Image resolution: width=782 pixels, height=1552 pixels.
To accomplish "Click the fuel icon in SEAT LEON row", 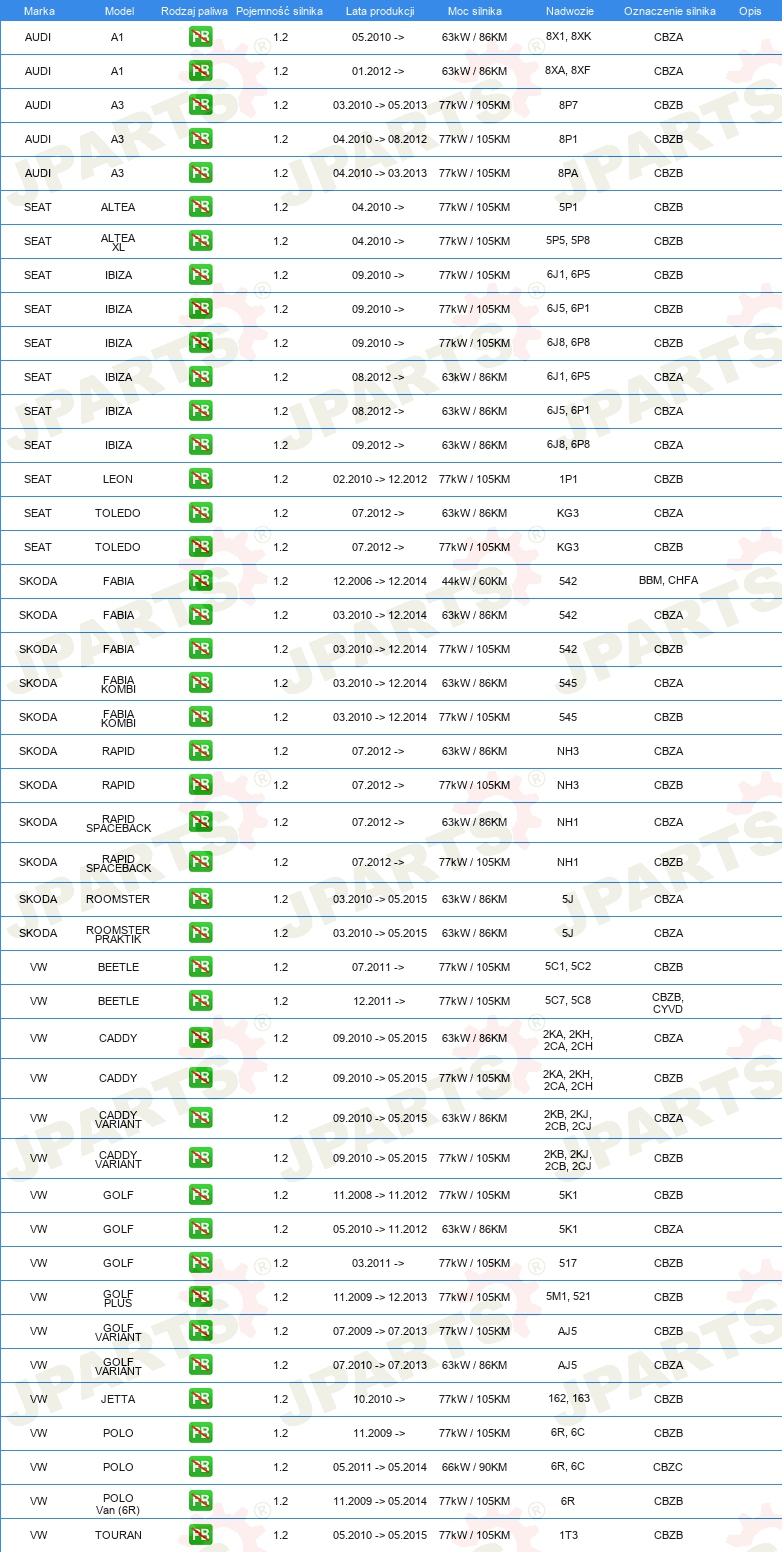I will pyautogui.click(x=200, y=479).
